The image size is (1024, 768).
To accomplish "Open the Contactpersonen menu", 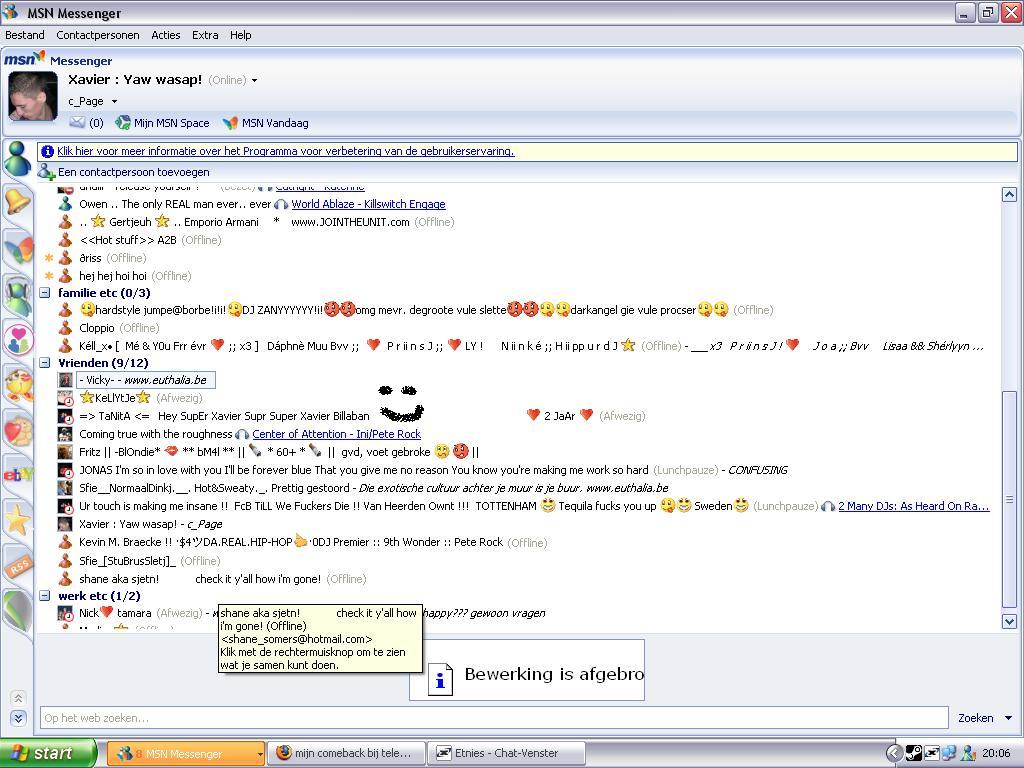I will [x=98, y=35].
